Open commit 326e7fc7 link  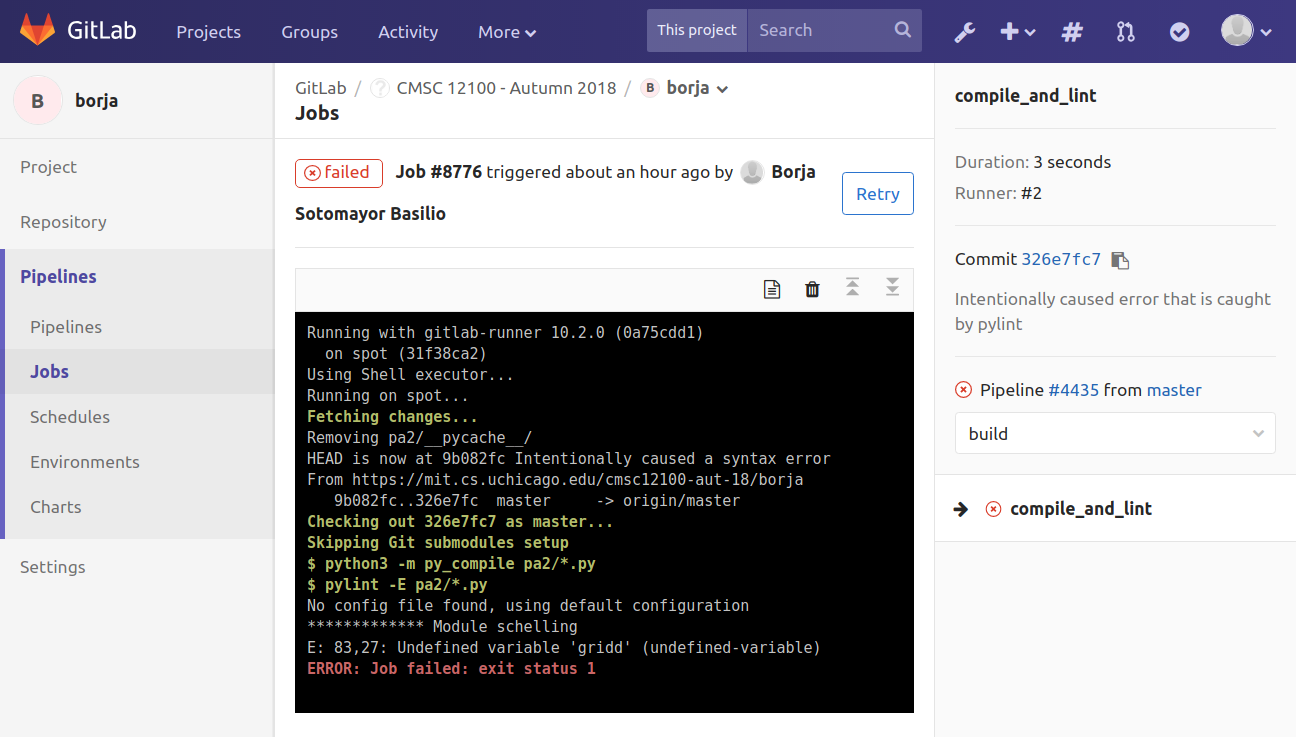1061,259
